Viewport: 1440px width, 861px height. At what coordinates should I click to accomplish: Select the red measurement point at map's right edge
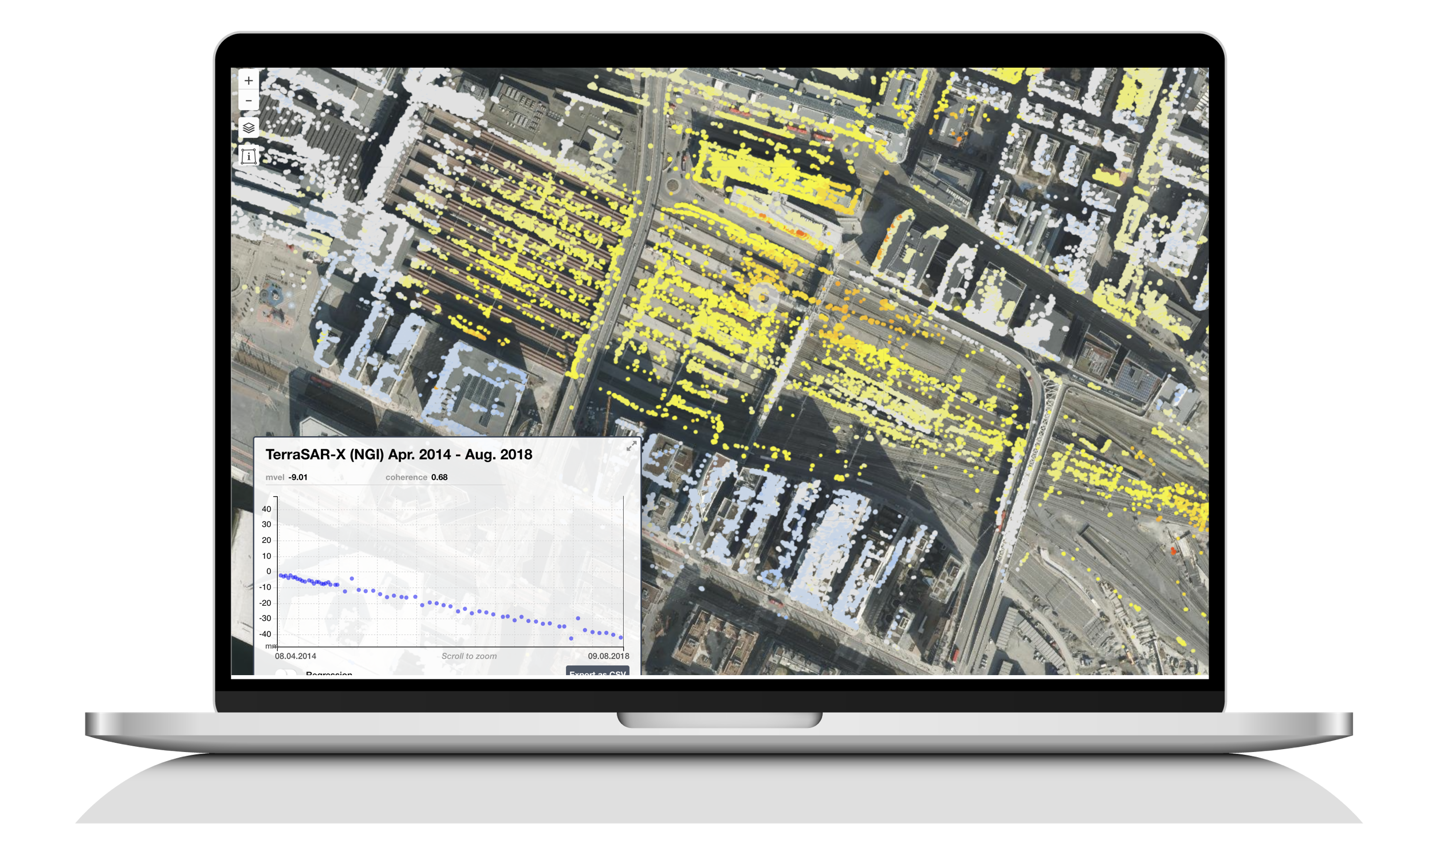1174,550
